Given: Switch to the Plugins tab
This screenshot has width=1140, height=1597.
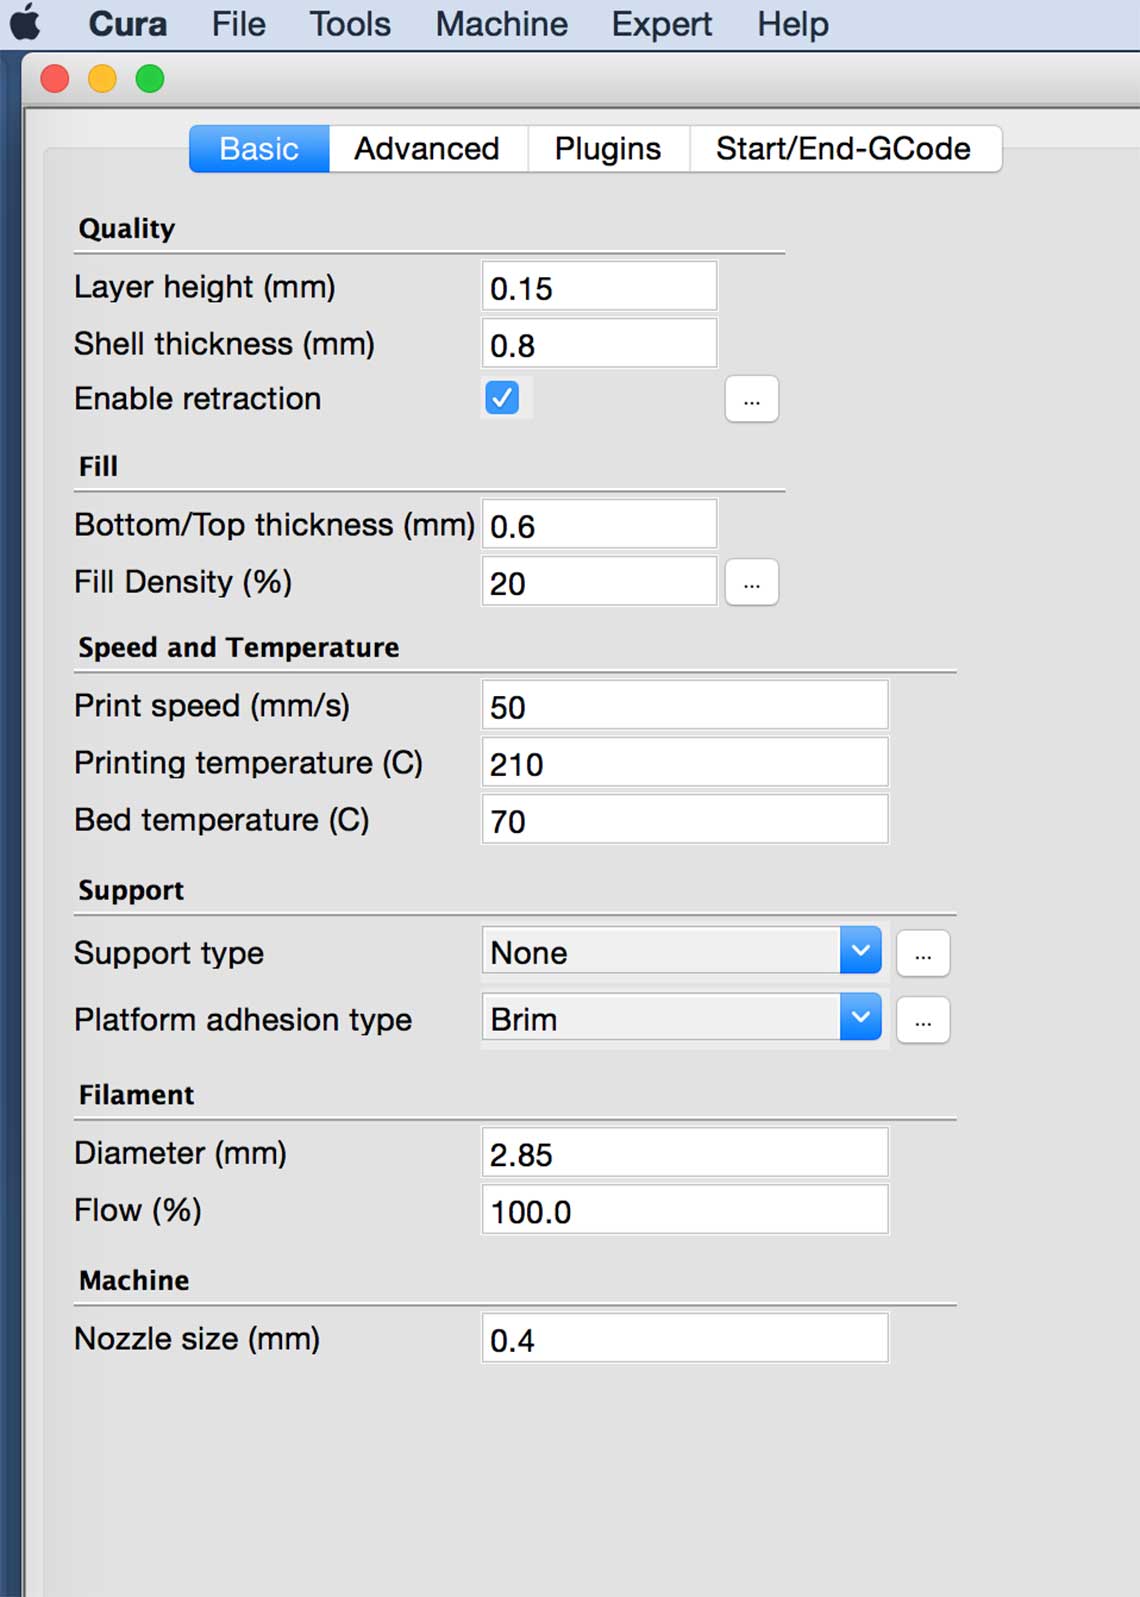Looking at the screenshot, I should point(608,149).
